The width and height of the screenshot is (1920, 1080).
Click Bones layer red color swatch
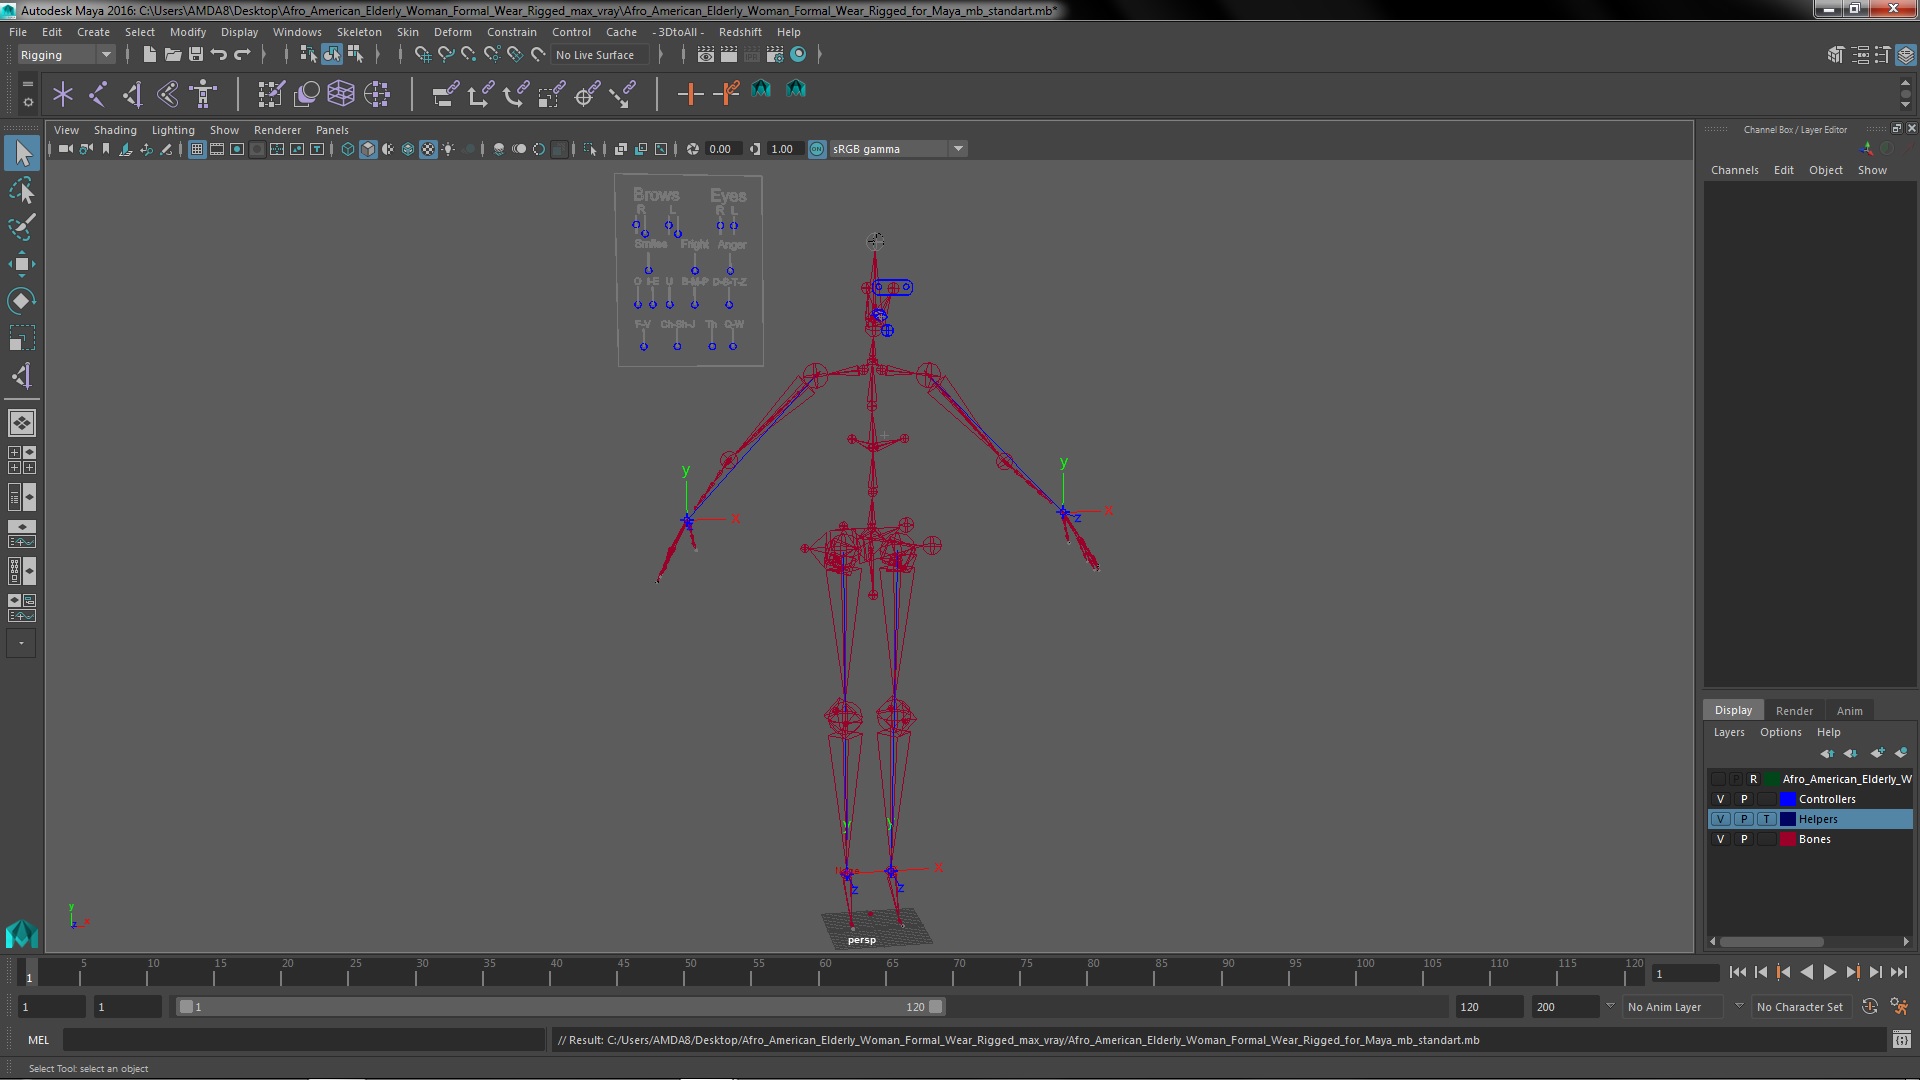click(1788, 839)
